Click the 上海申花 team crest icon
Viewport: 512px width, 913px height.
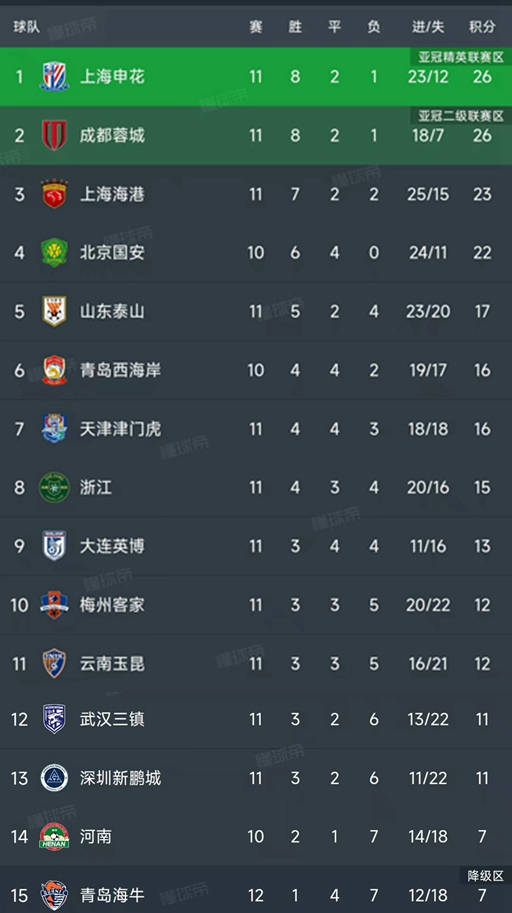point(54,76)
